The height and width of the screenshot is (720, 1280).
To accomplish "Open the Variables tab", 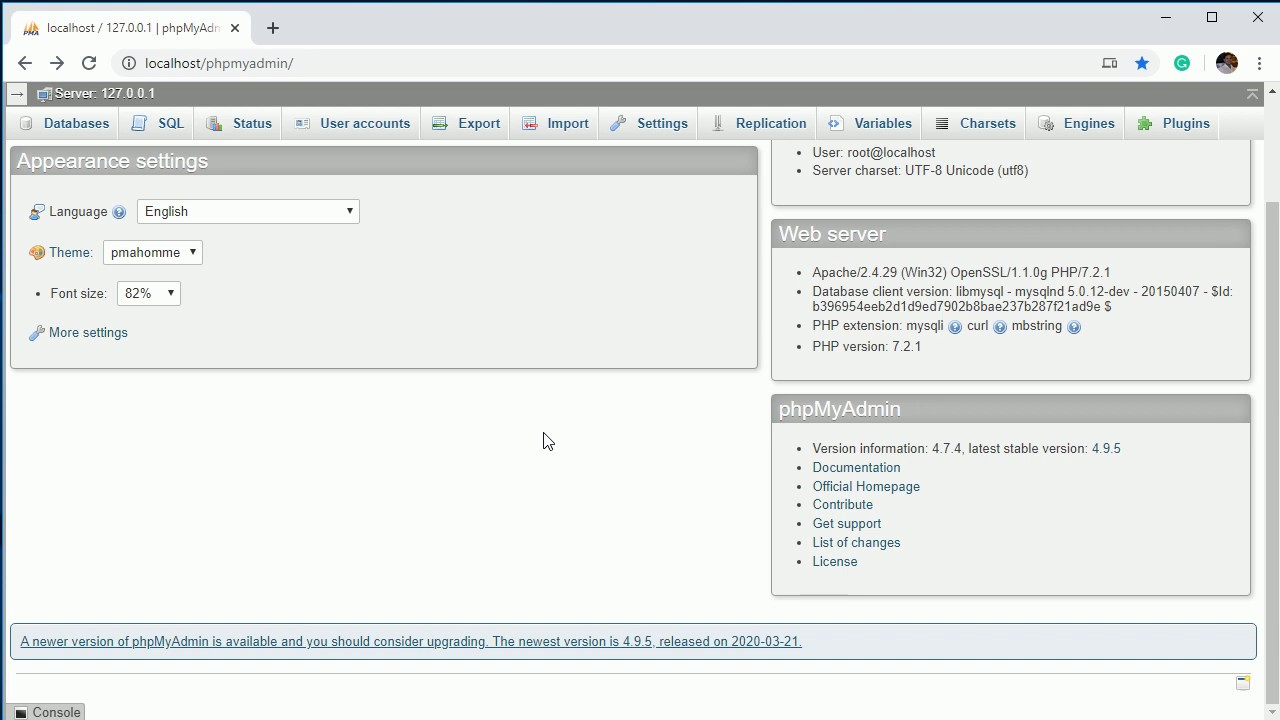I will coord(870,123).
